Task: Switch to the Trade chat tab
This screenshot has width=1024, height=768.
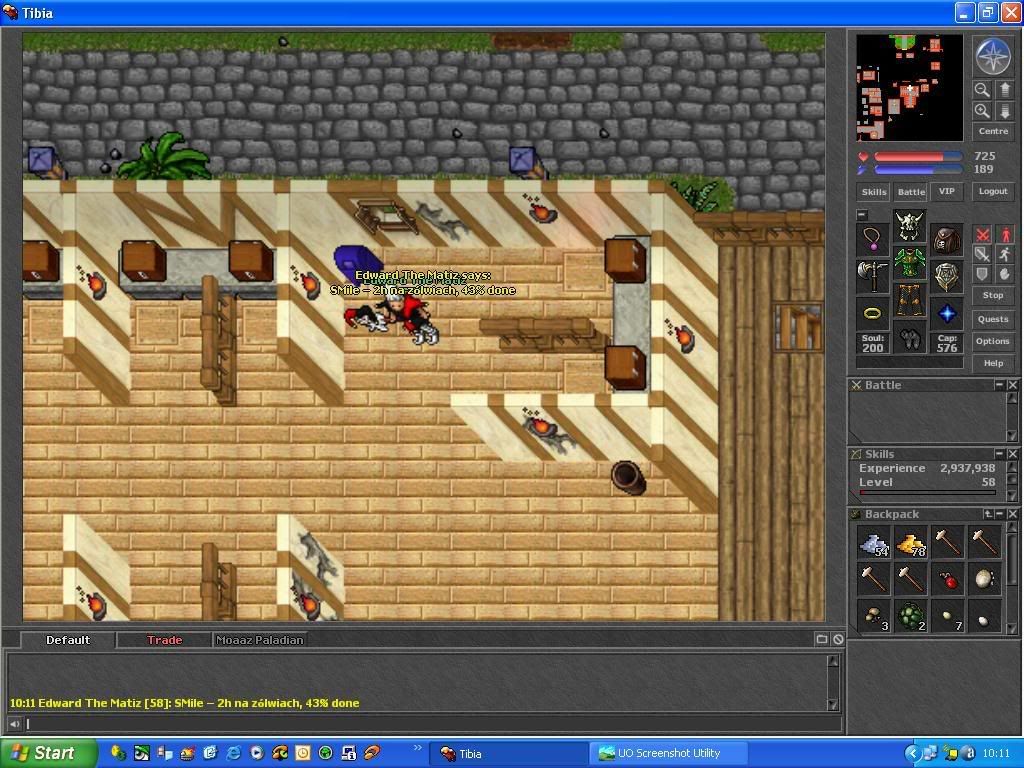Action: [165, 640]
